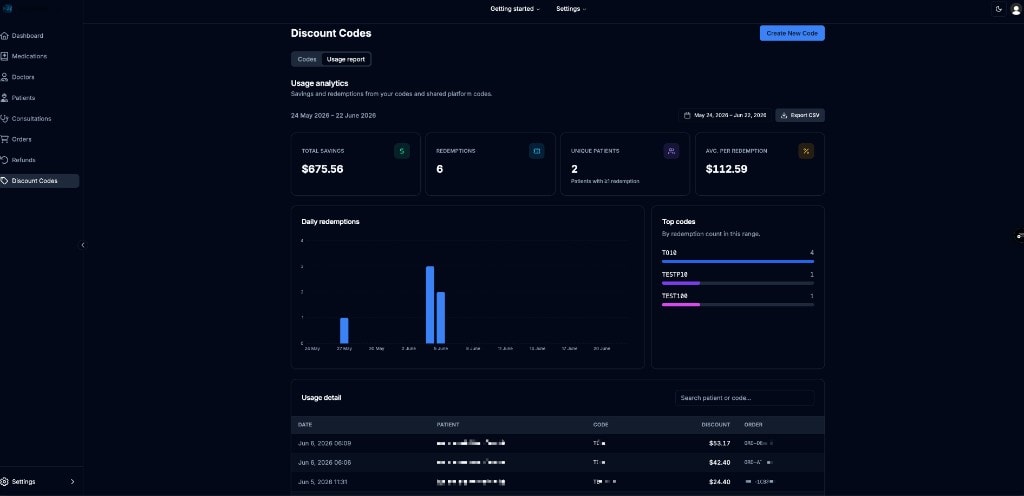Click the PATIENT column header
The image size is (1024, 496).
point(447,425)
